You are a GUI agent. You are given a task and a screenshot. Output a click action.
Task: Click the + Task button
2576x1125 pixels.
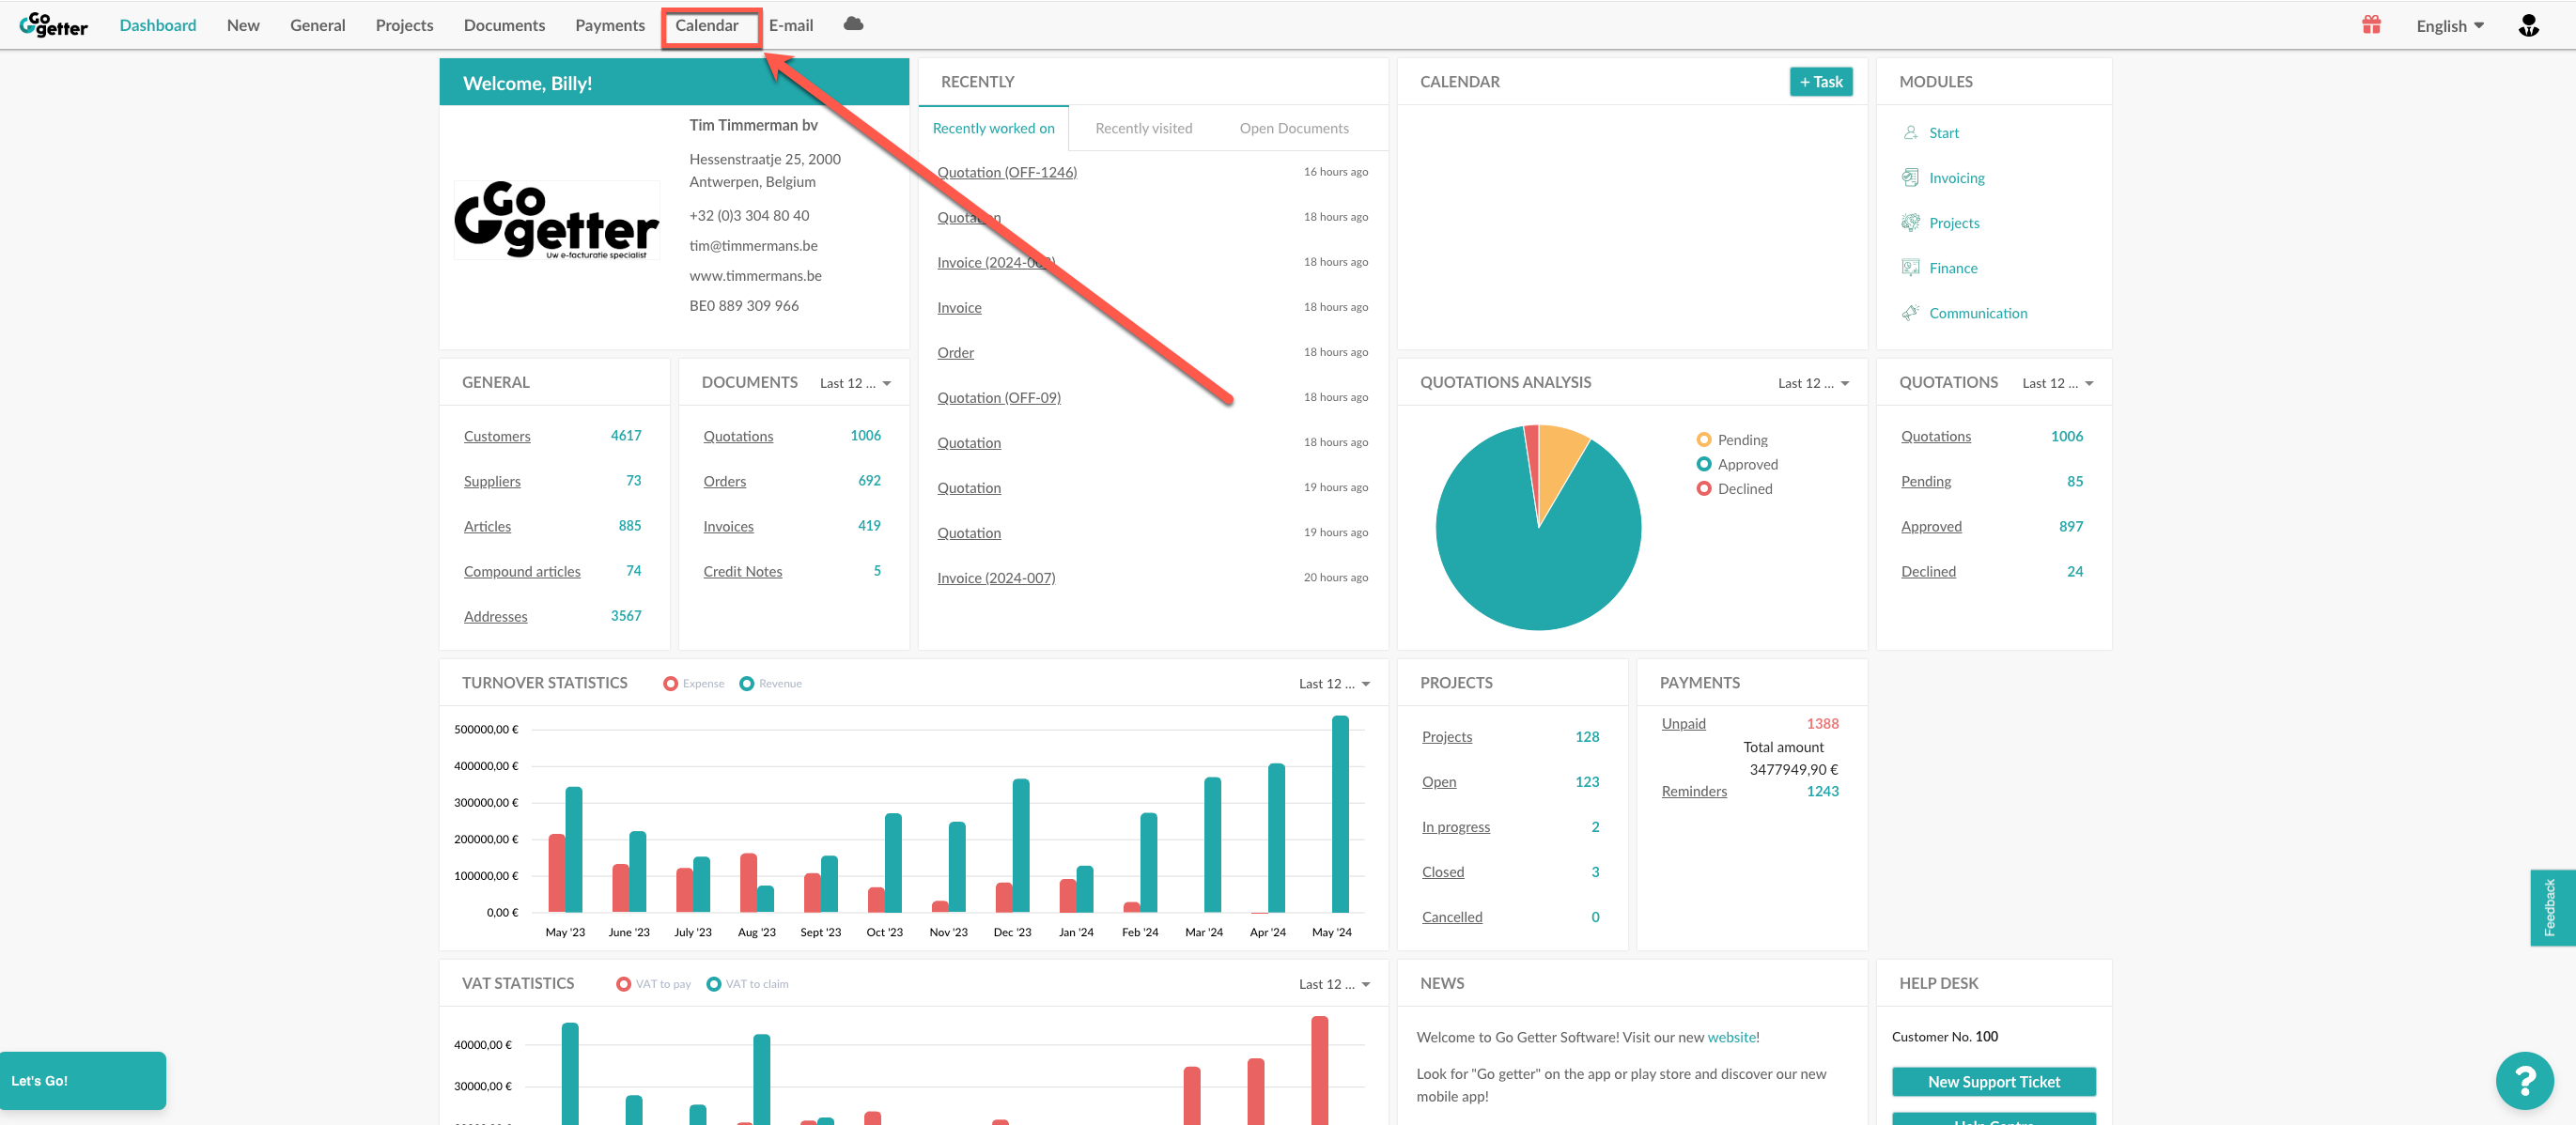click(1820, 82)
